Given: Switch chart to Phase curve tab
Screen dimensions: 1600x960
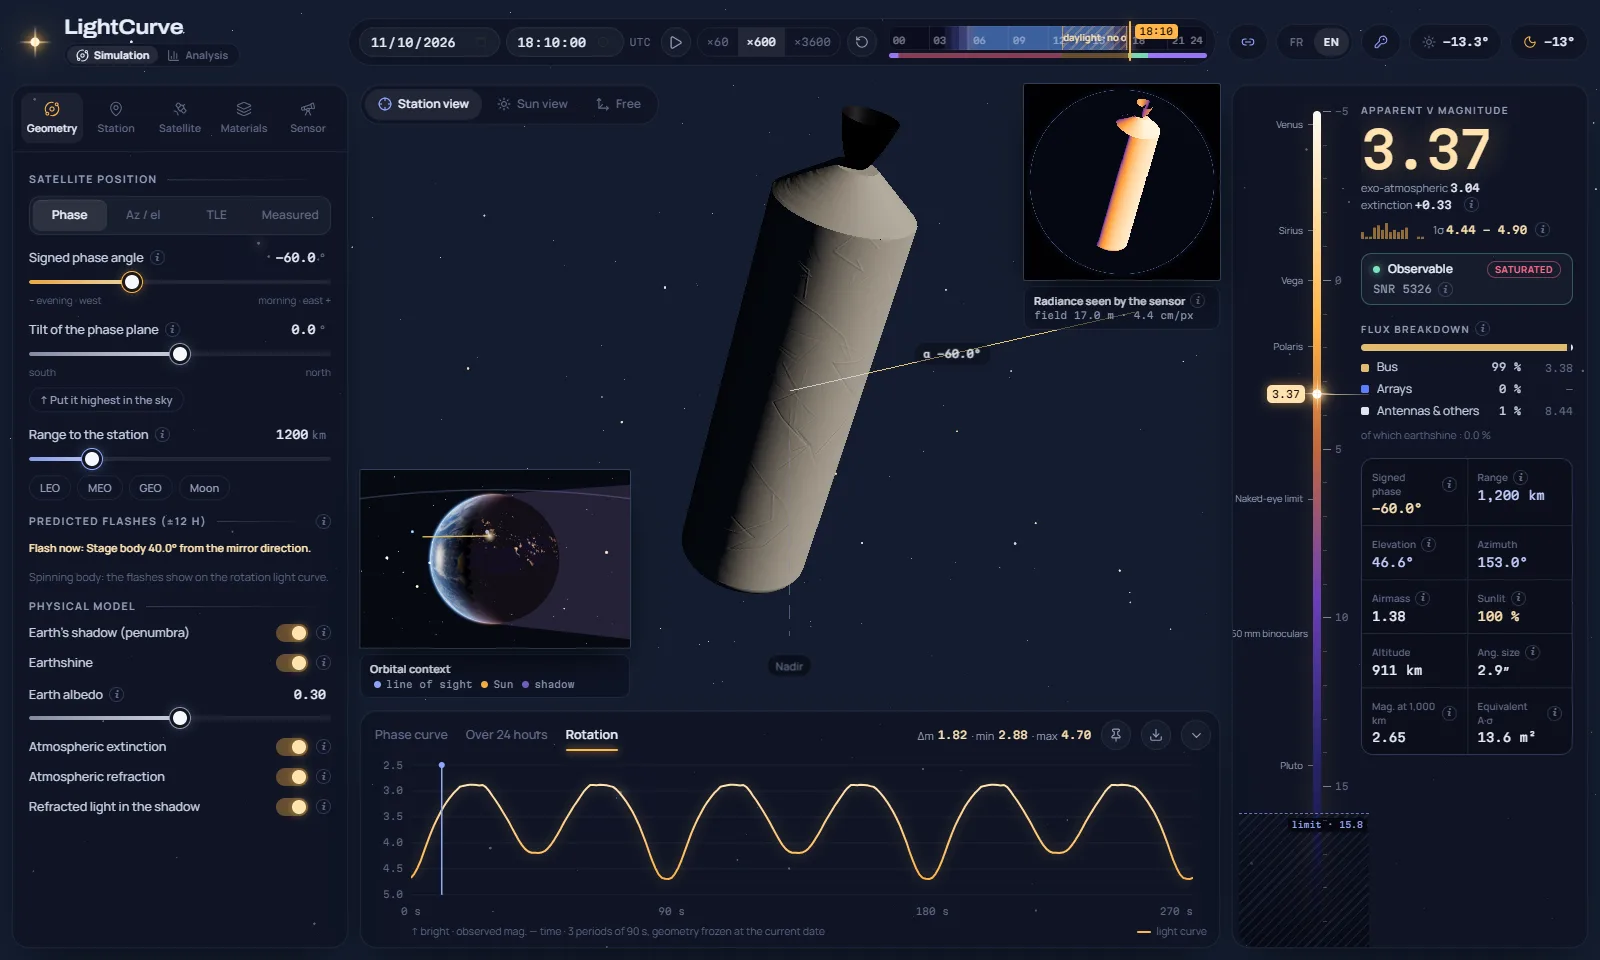Looking at the screenshot, I should coord(411,735).
